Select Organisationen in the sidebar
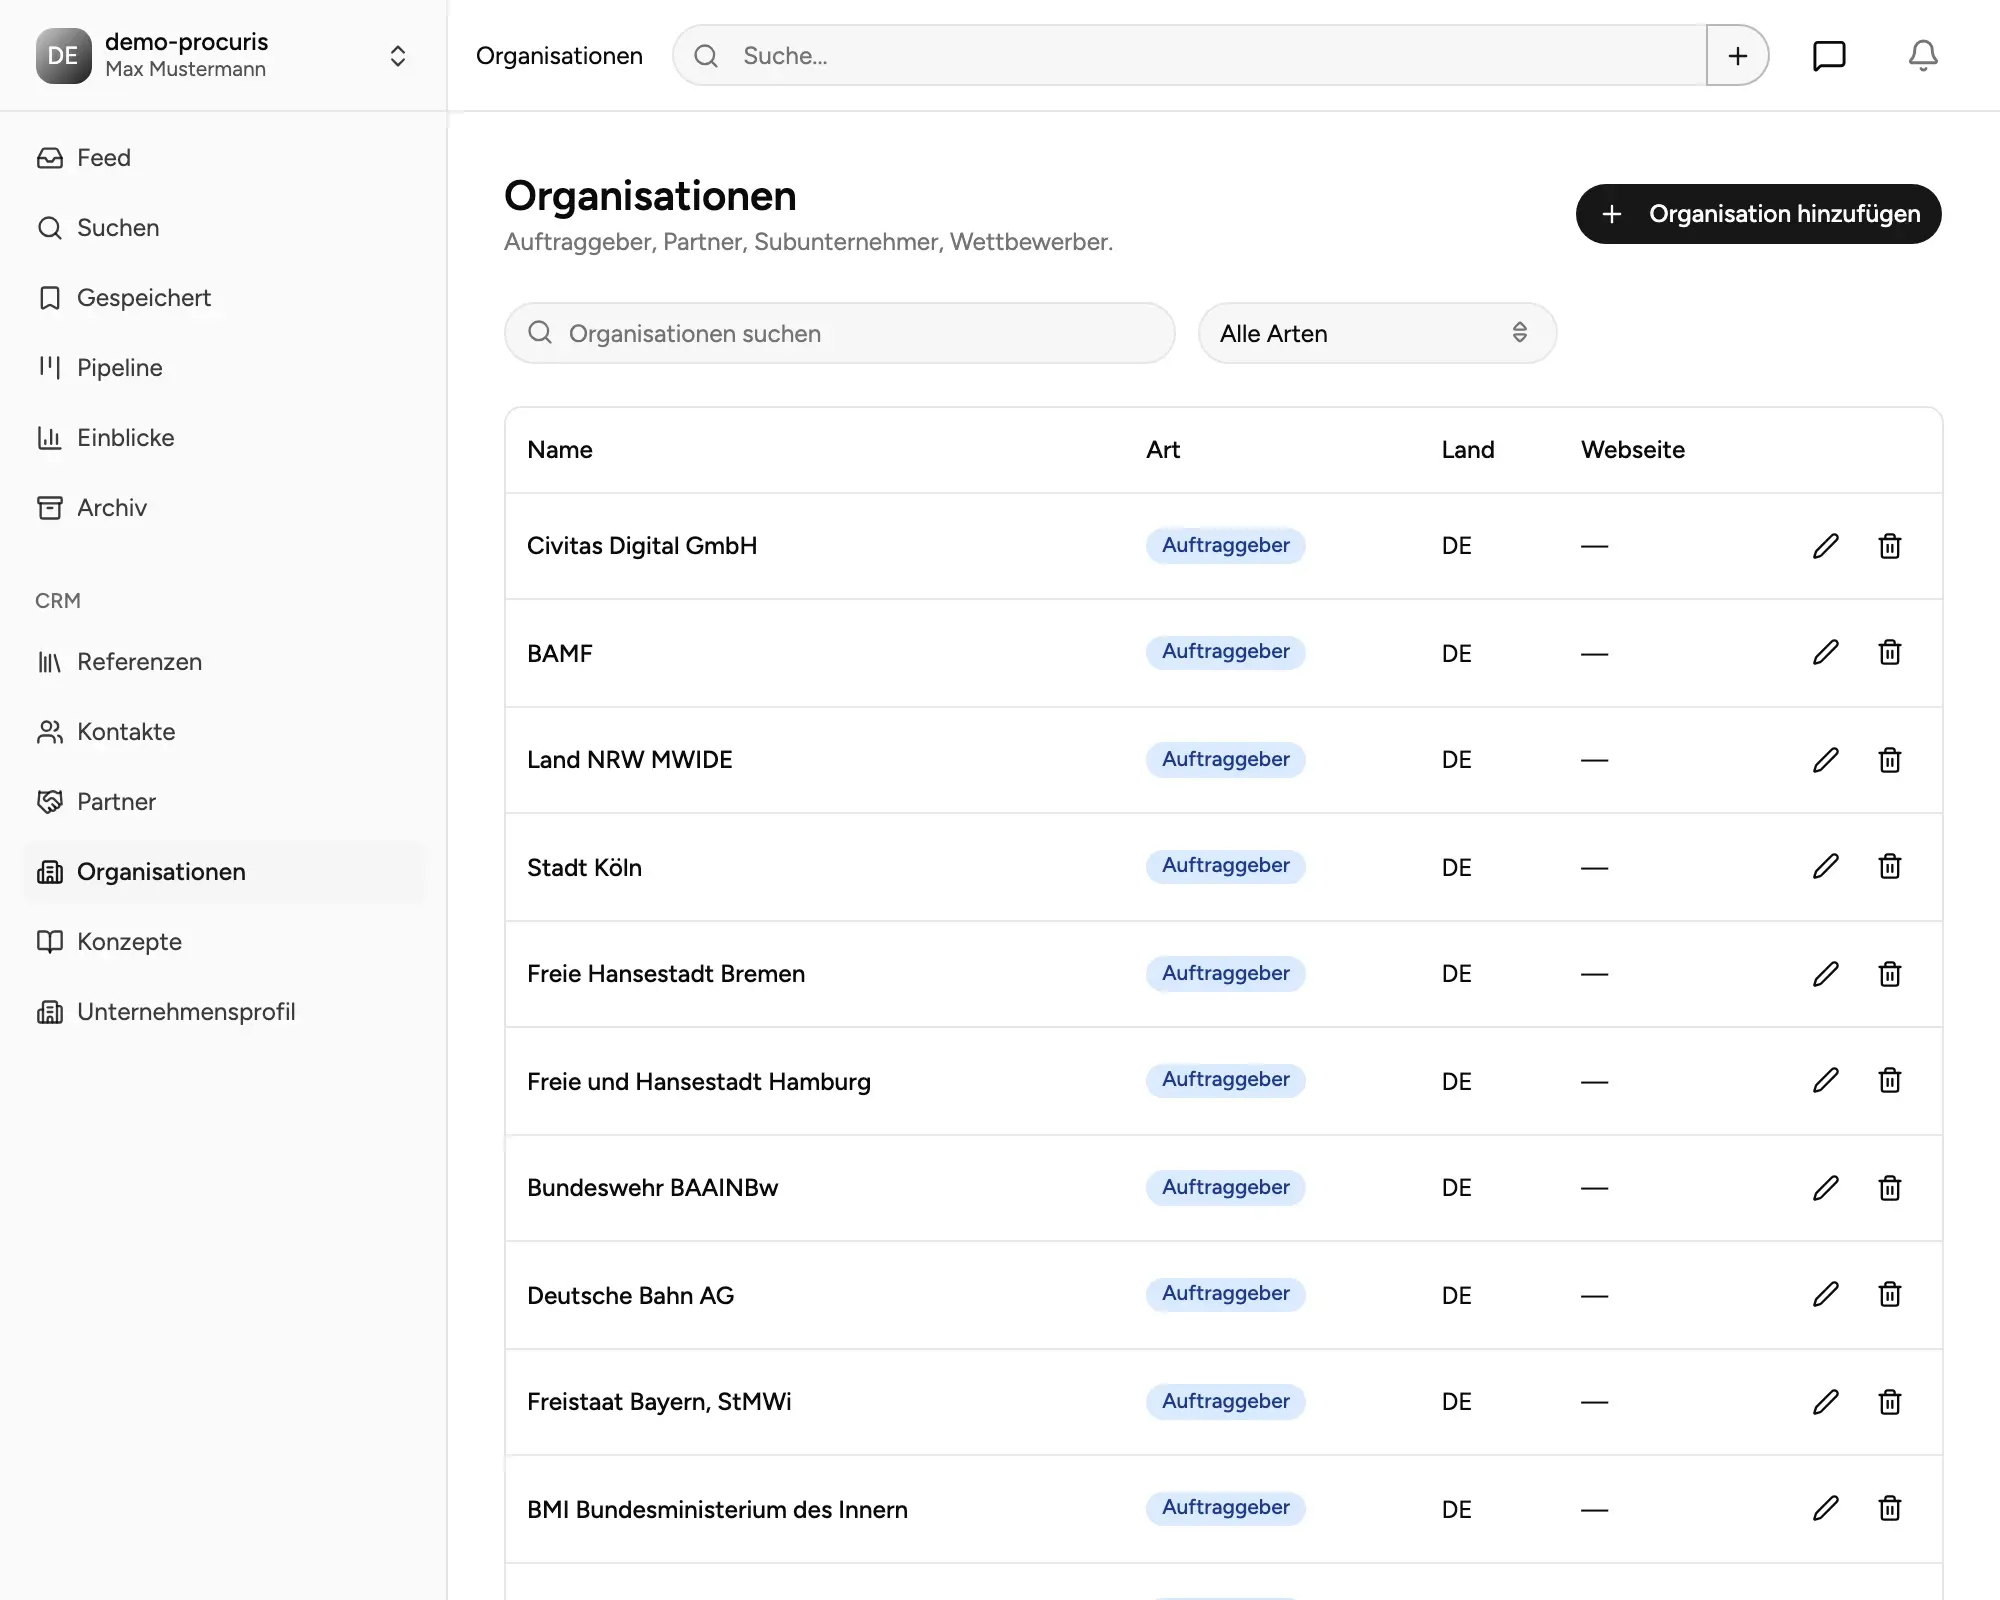This screenshot has height=1600, width=2000. click(x=224, y=872)
